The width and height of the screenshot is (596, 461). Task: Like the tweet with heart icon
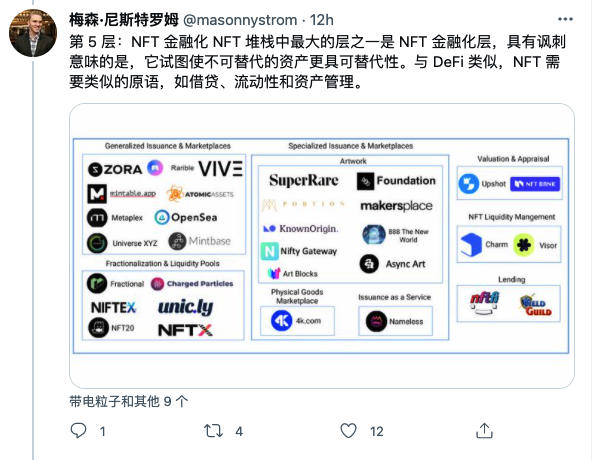(348, 431)
